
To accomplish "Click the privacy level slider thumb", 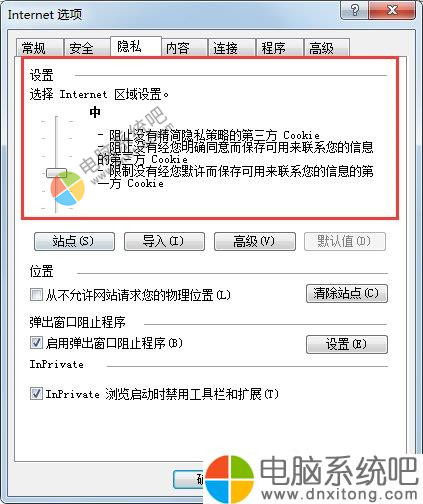I will [56, 173].
